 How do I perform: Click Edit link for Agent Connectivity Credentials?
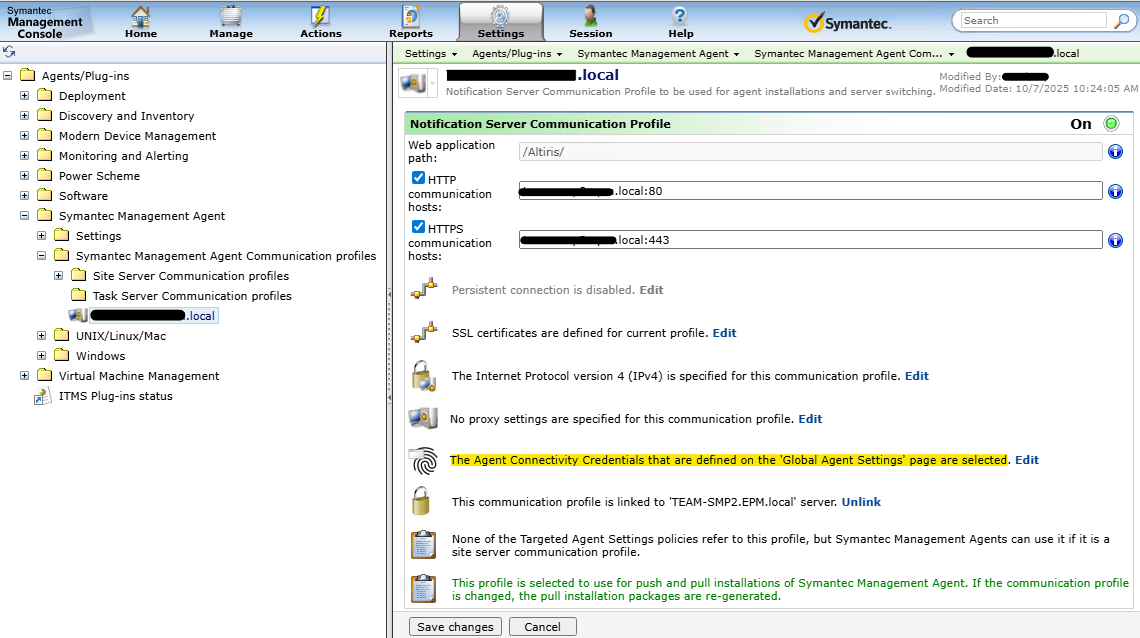coord(1027,460)
